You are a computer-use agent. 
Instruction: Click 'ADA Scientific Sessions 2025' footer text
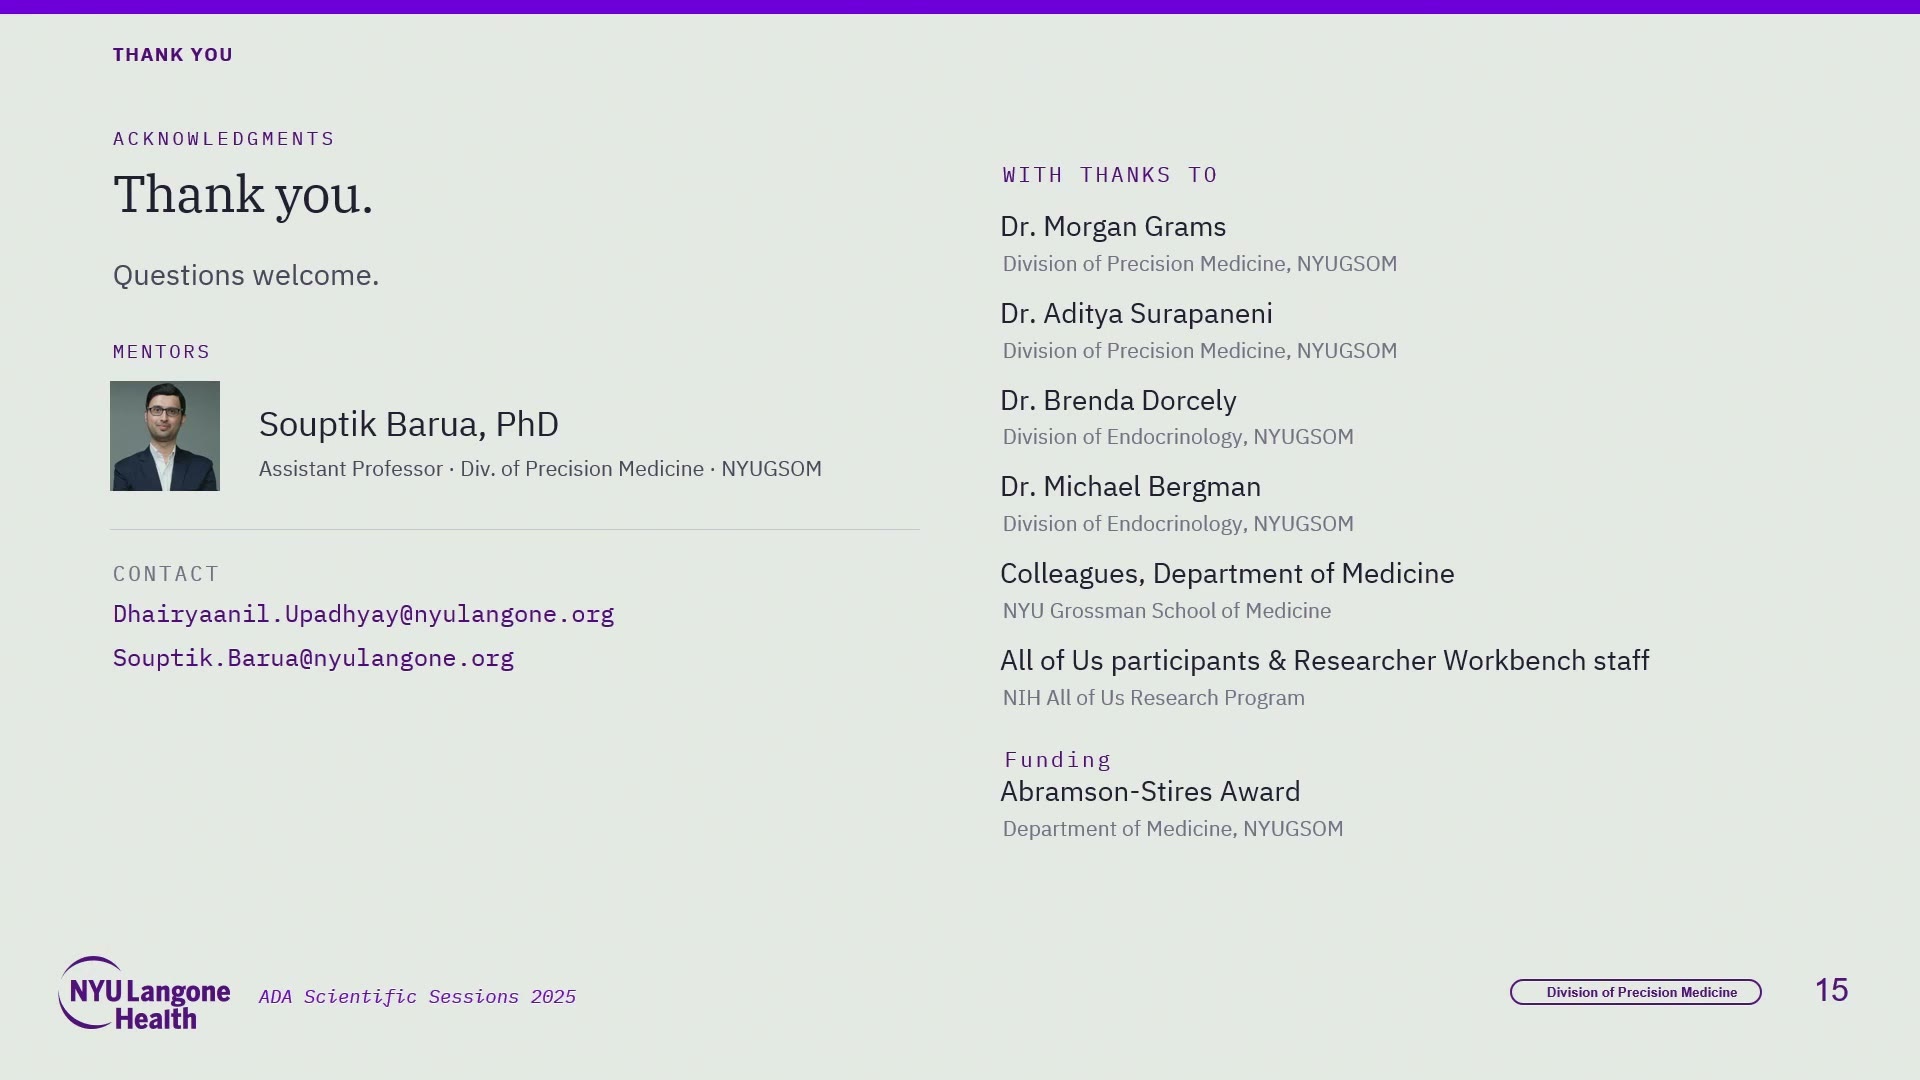click(417, 997)
